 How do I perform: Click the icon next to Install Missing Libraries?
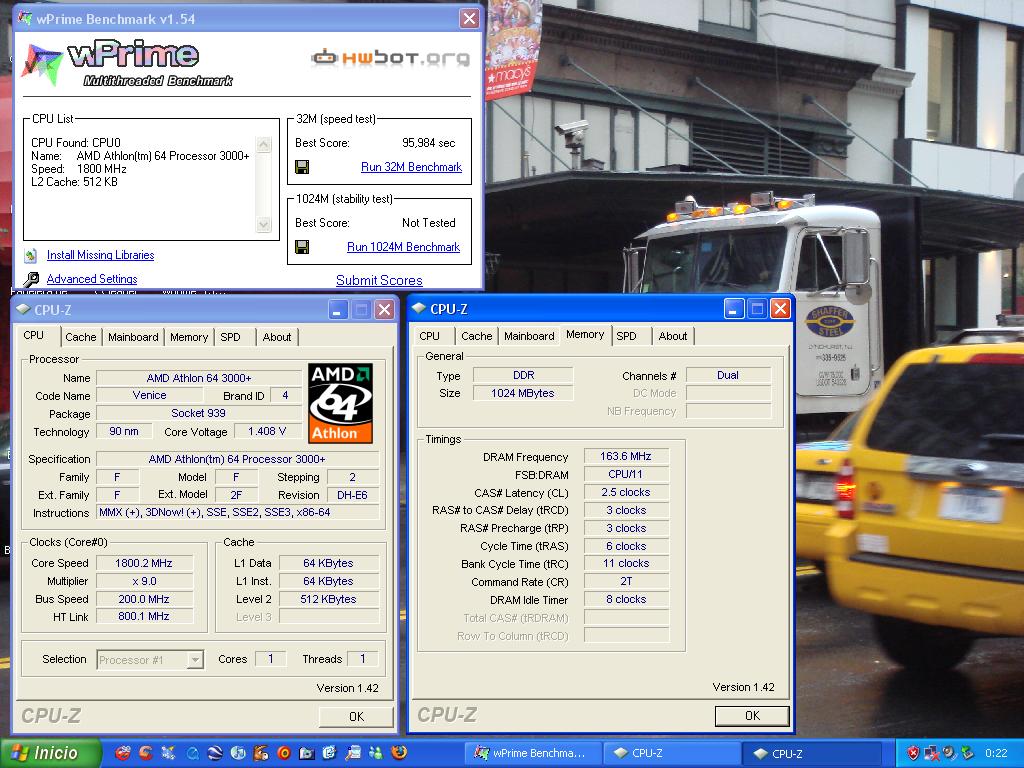coord(31,255)
